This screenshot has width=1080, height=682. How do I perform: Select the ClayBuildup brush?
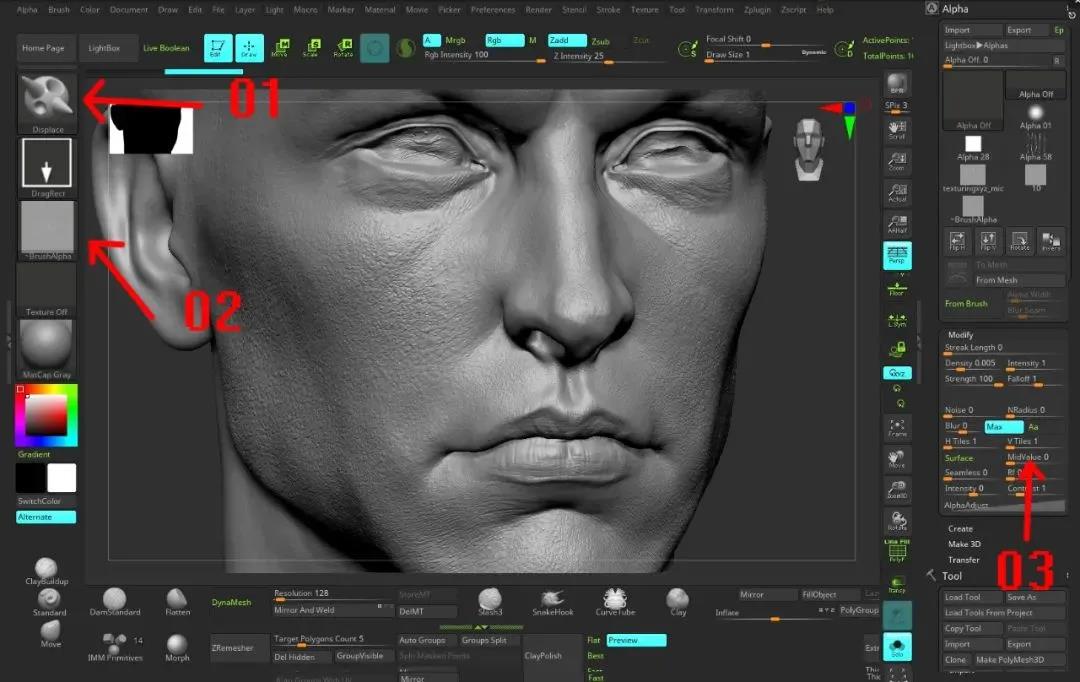tap(46, 571)
